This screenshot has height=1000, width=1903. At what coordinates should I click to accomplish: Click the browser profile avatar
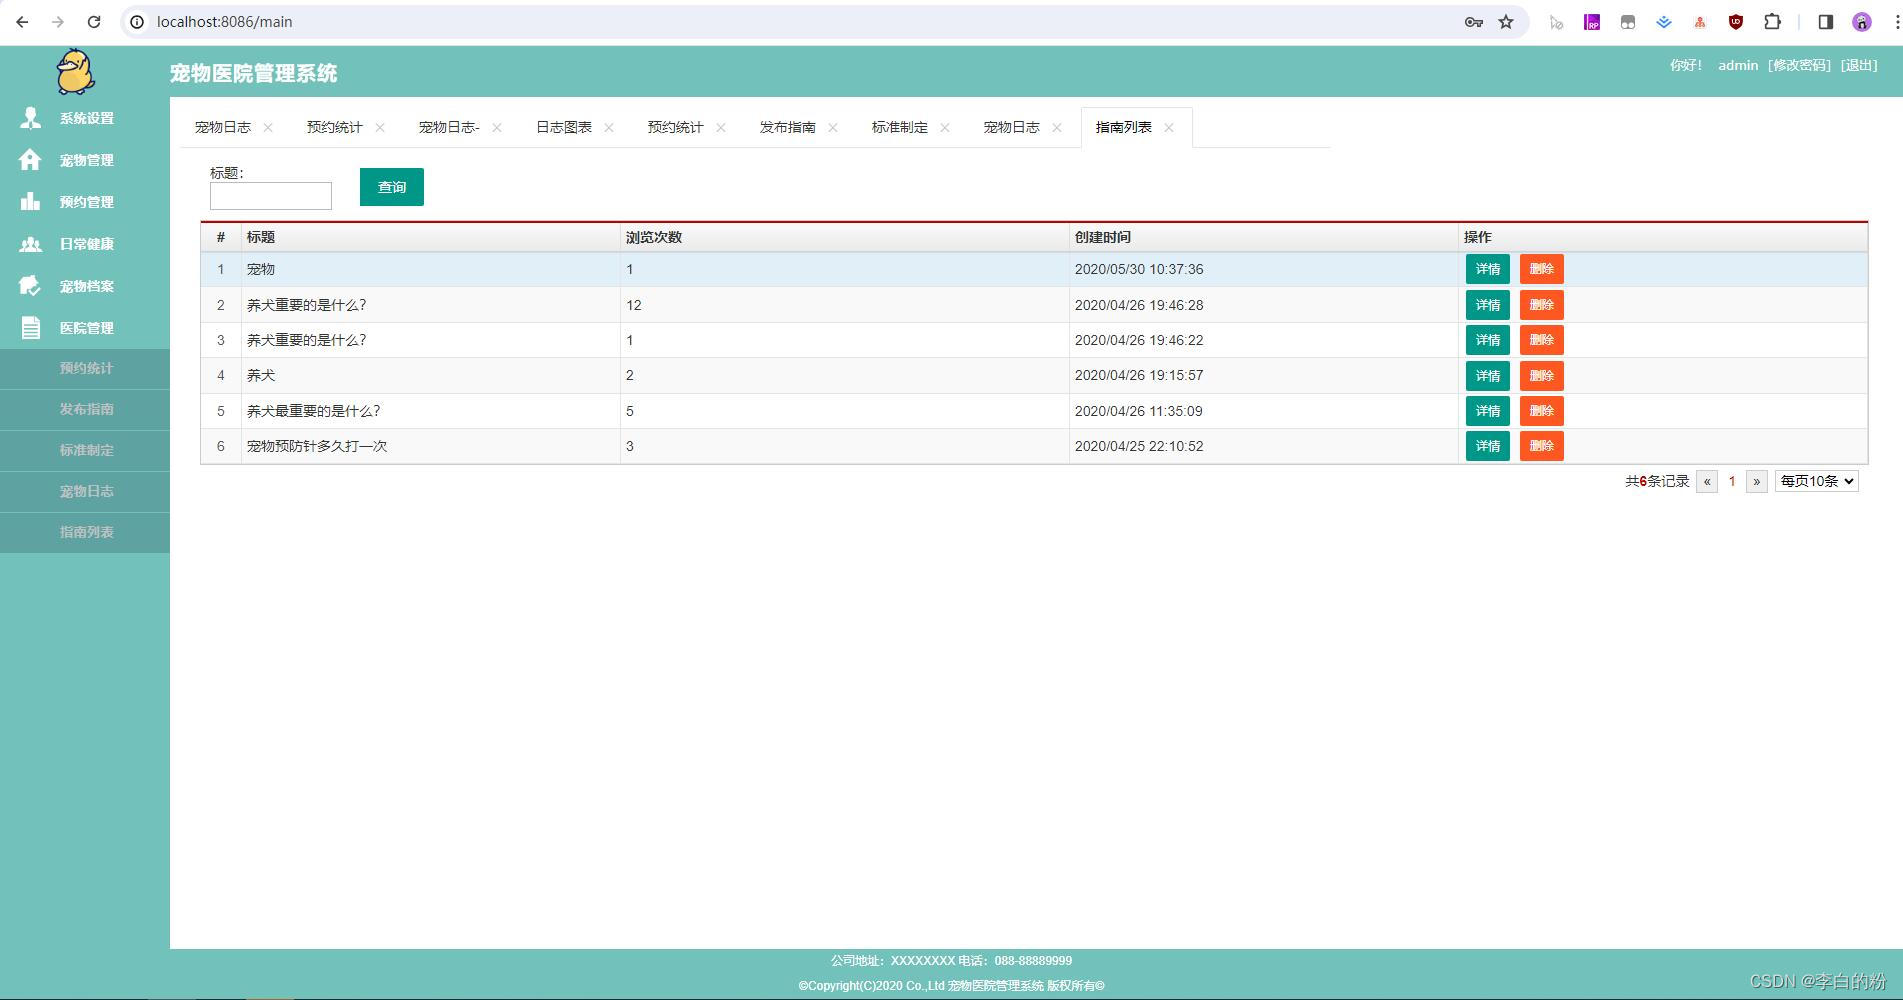pyautogui.click(x=1862, y=22)
